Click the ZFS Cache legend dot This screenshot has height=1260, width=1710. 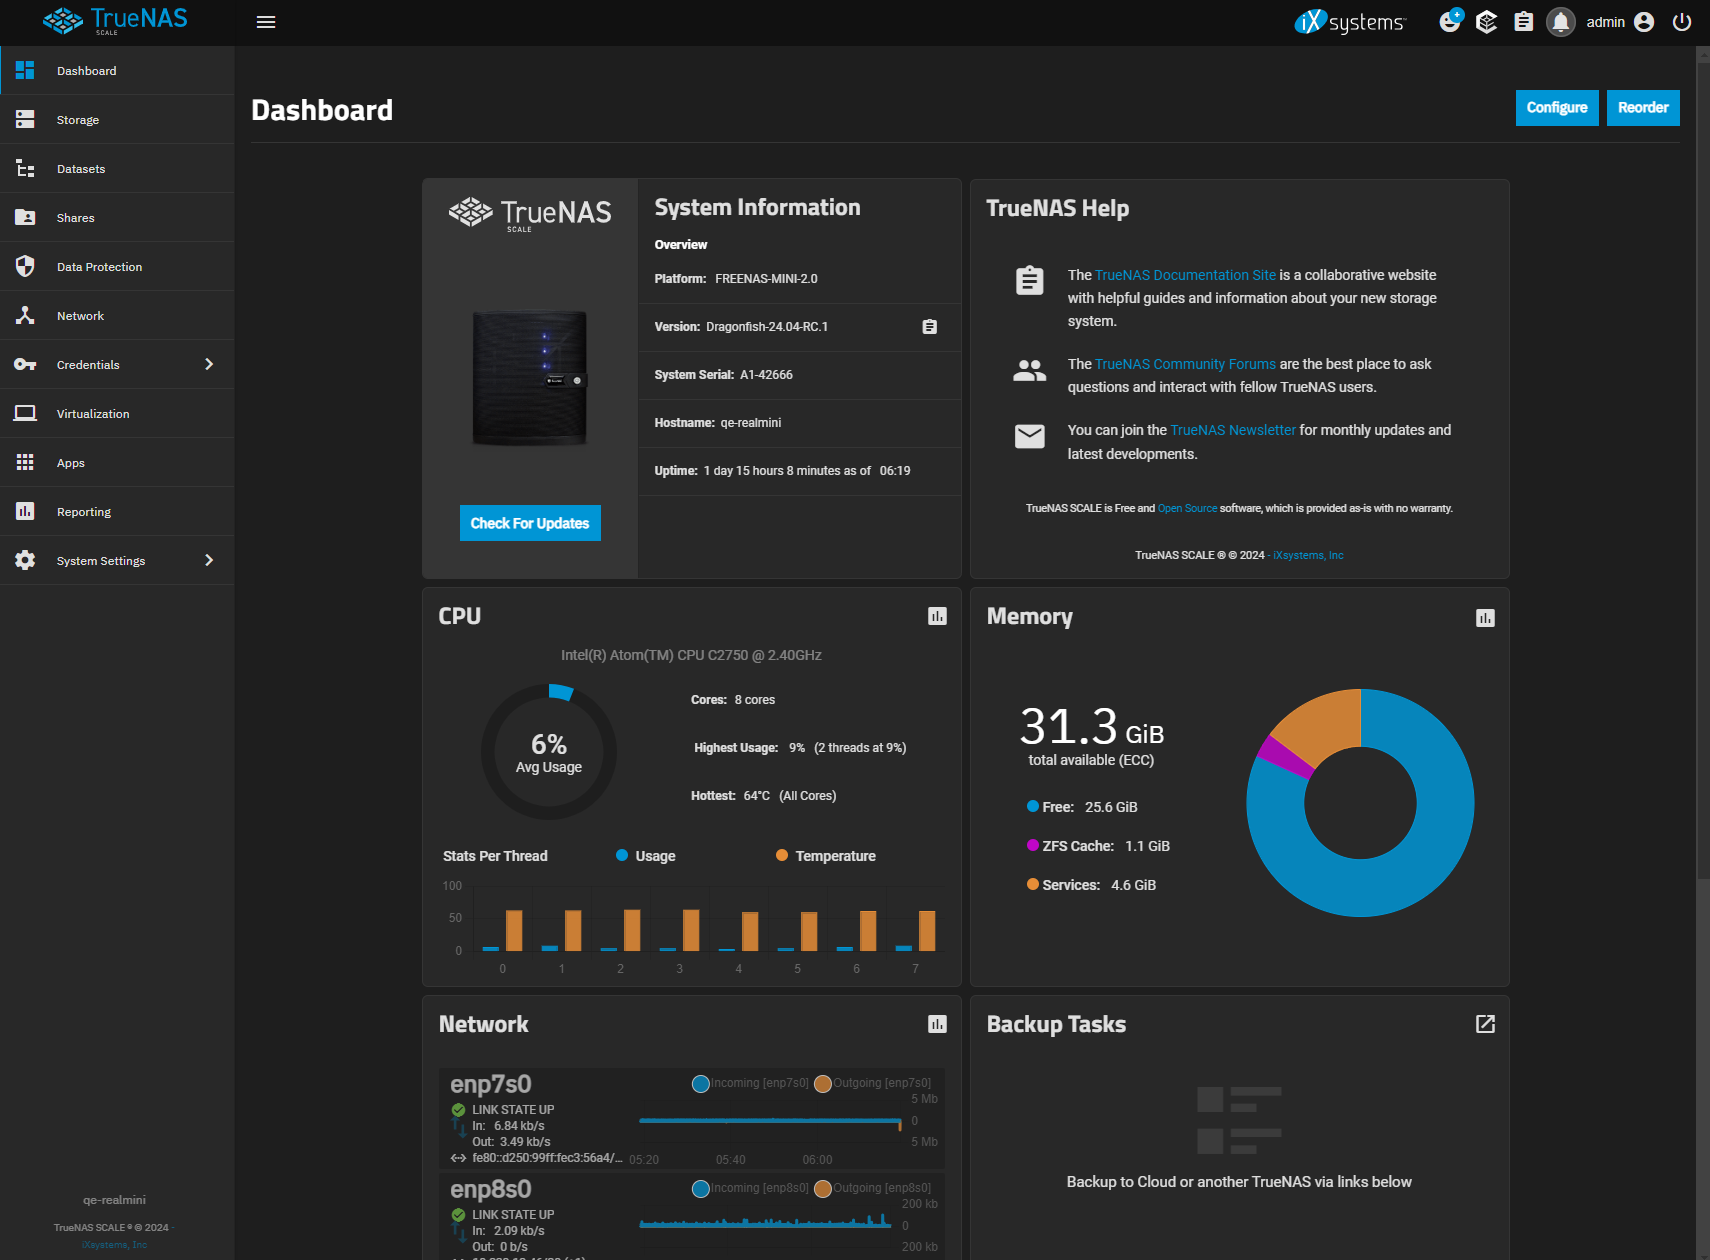click(x=1033, y=845)
